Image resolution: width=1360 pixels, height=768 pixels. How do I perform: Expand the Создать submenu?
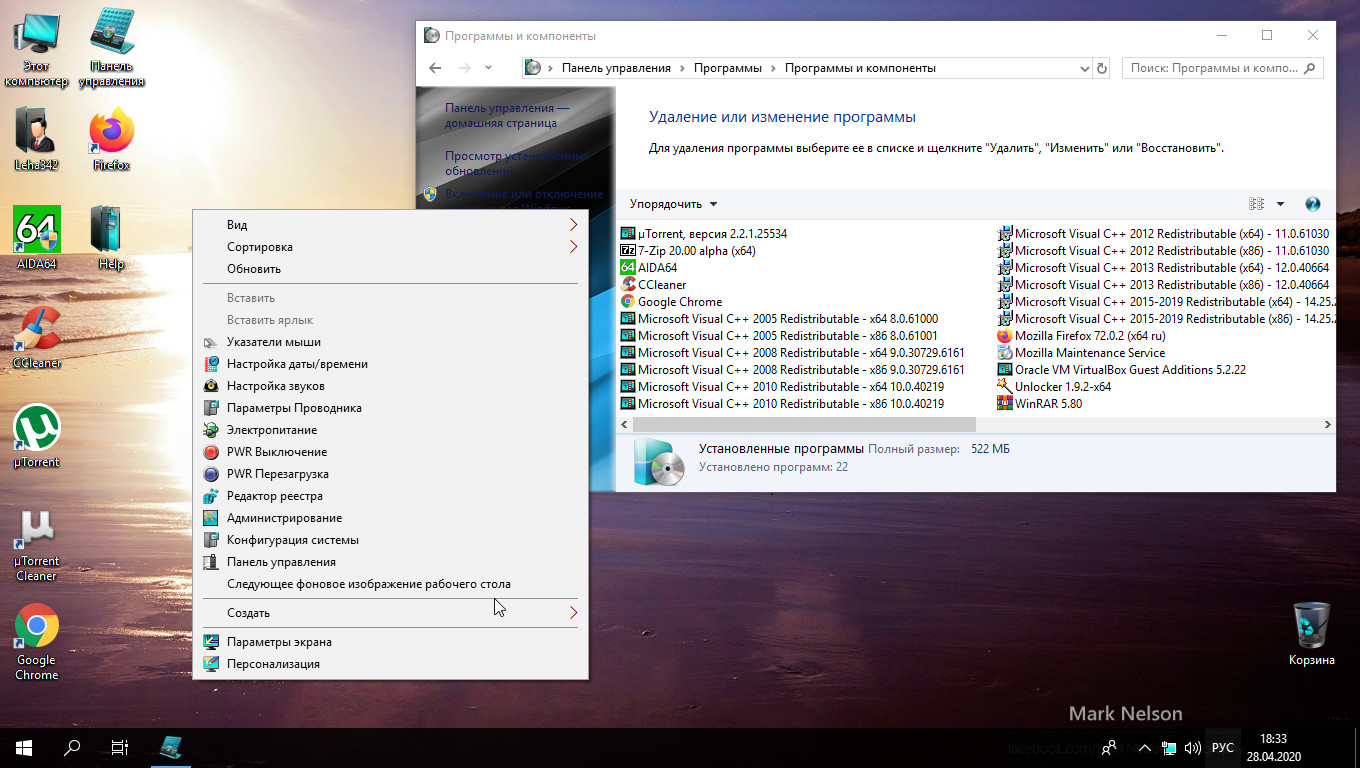tap(573, 613)
